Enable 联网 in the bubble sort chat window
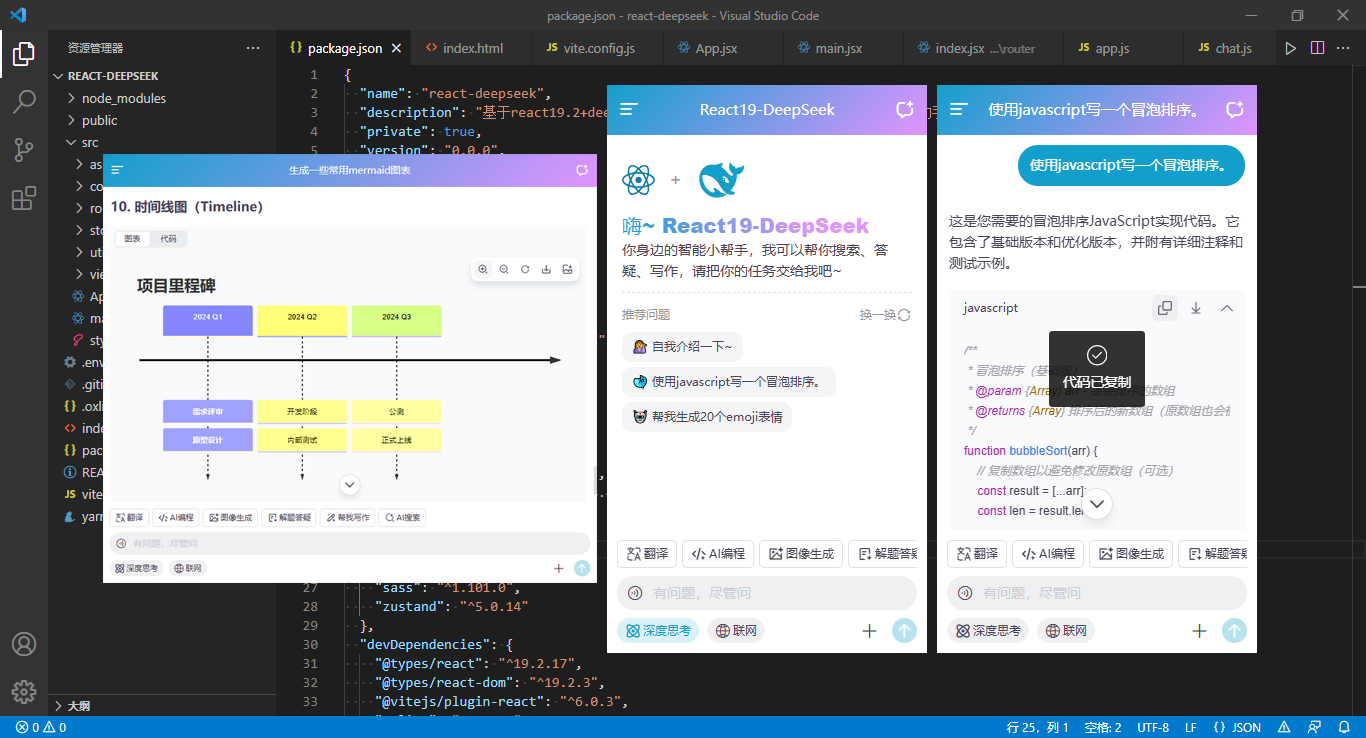Screen dimensions: 1366x738 click(x=1066, y=631)
